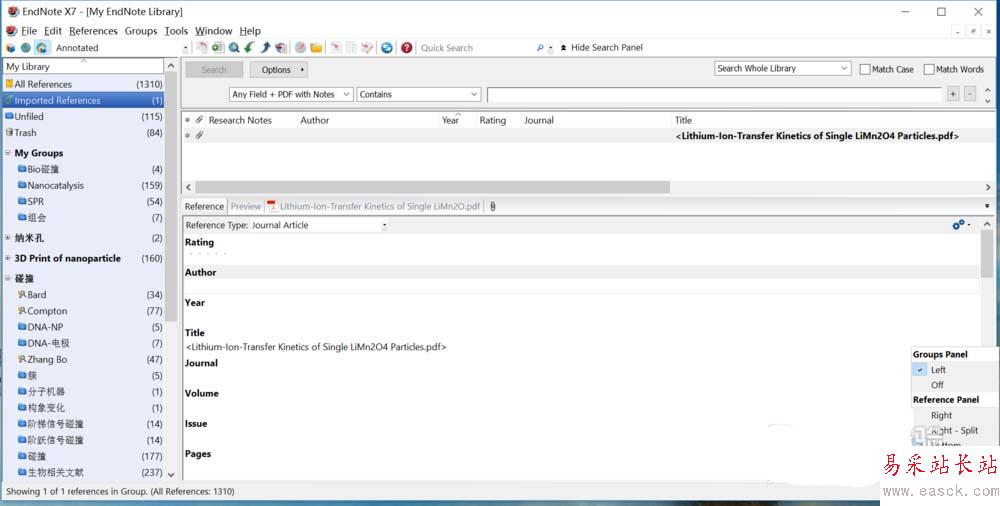Sort by the Title column header

tap(683, 120)
